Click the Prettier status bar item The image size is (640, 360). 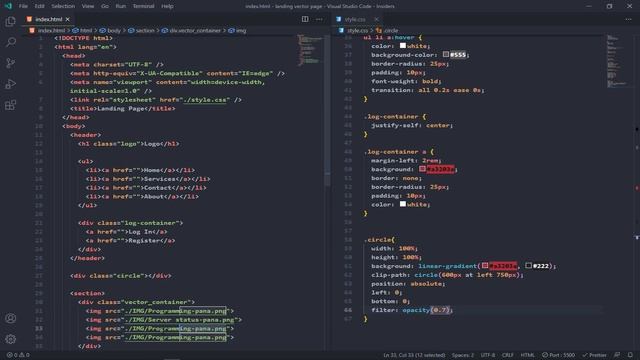(x=595, y=355)
